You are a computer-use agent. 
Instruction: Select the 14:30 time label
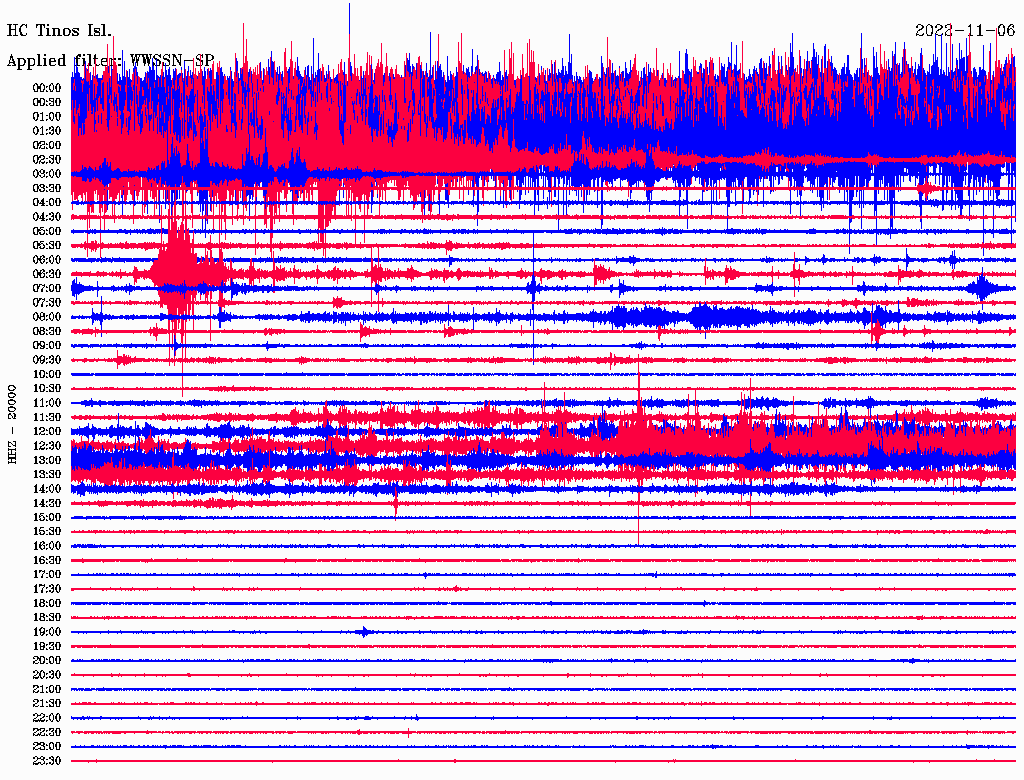tap(47, 504)
